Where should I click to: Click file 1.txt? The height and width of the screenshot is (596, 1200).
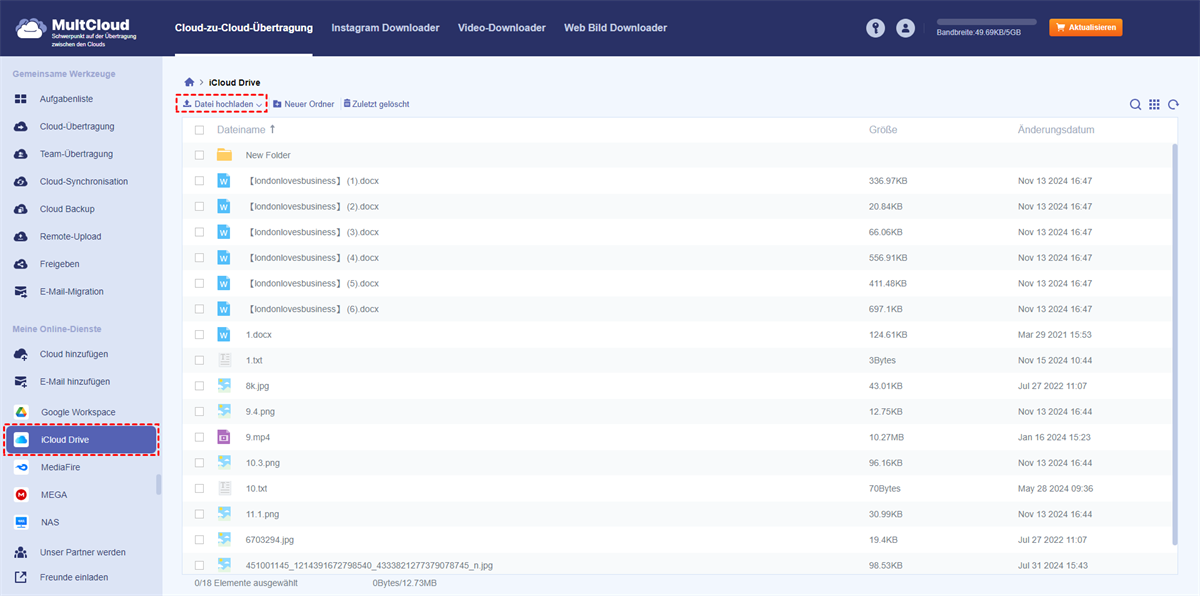coord(254,360)
